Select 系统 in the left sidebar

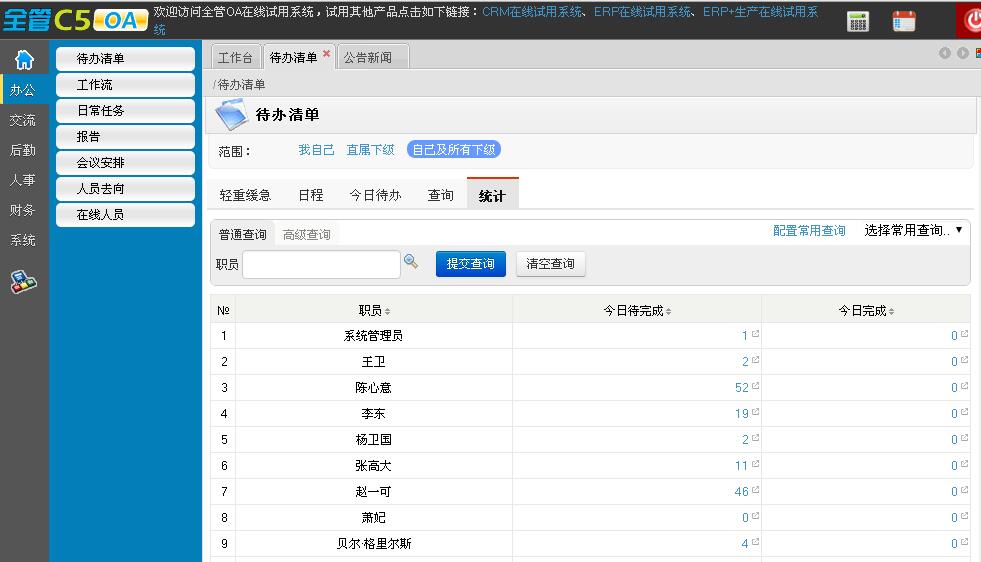click(23, 240)
